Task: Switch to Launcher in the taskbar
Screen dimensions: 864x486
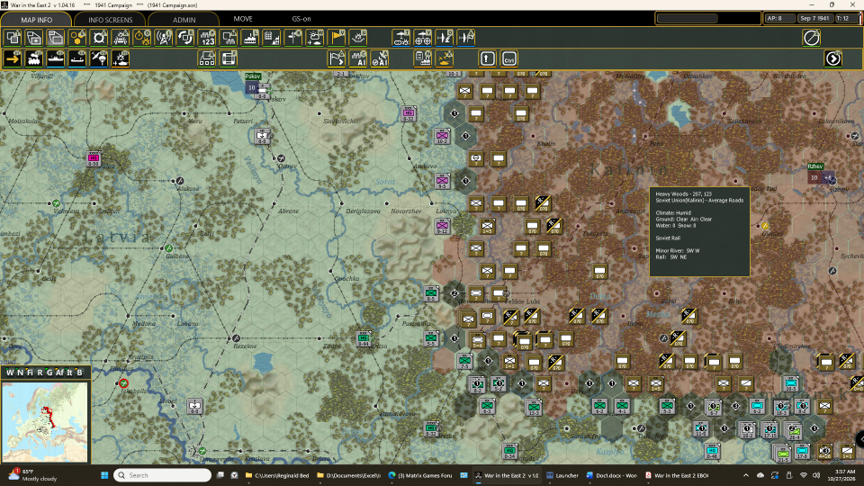Action: (x=562, y=475)
